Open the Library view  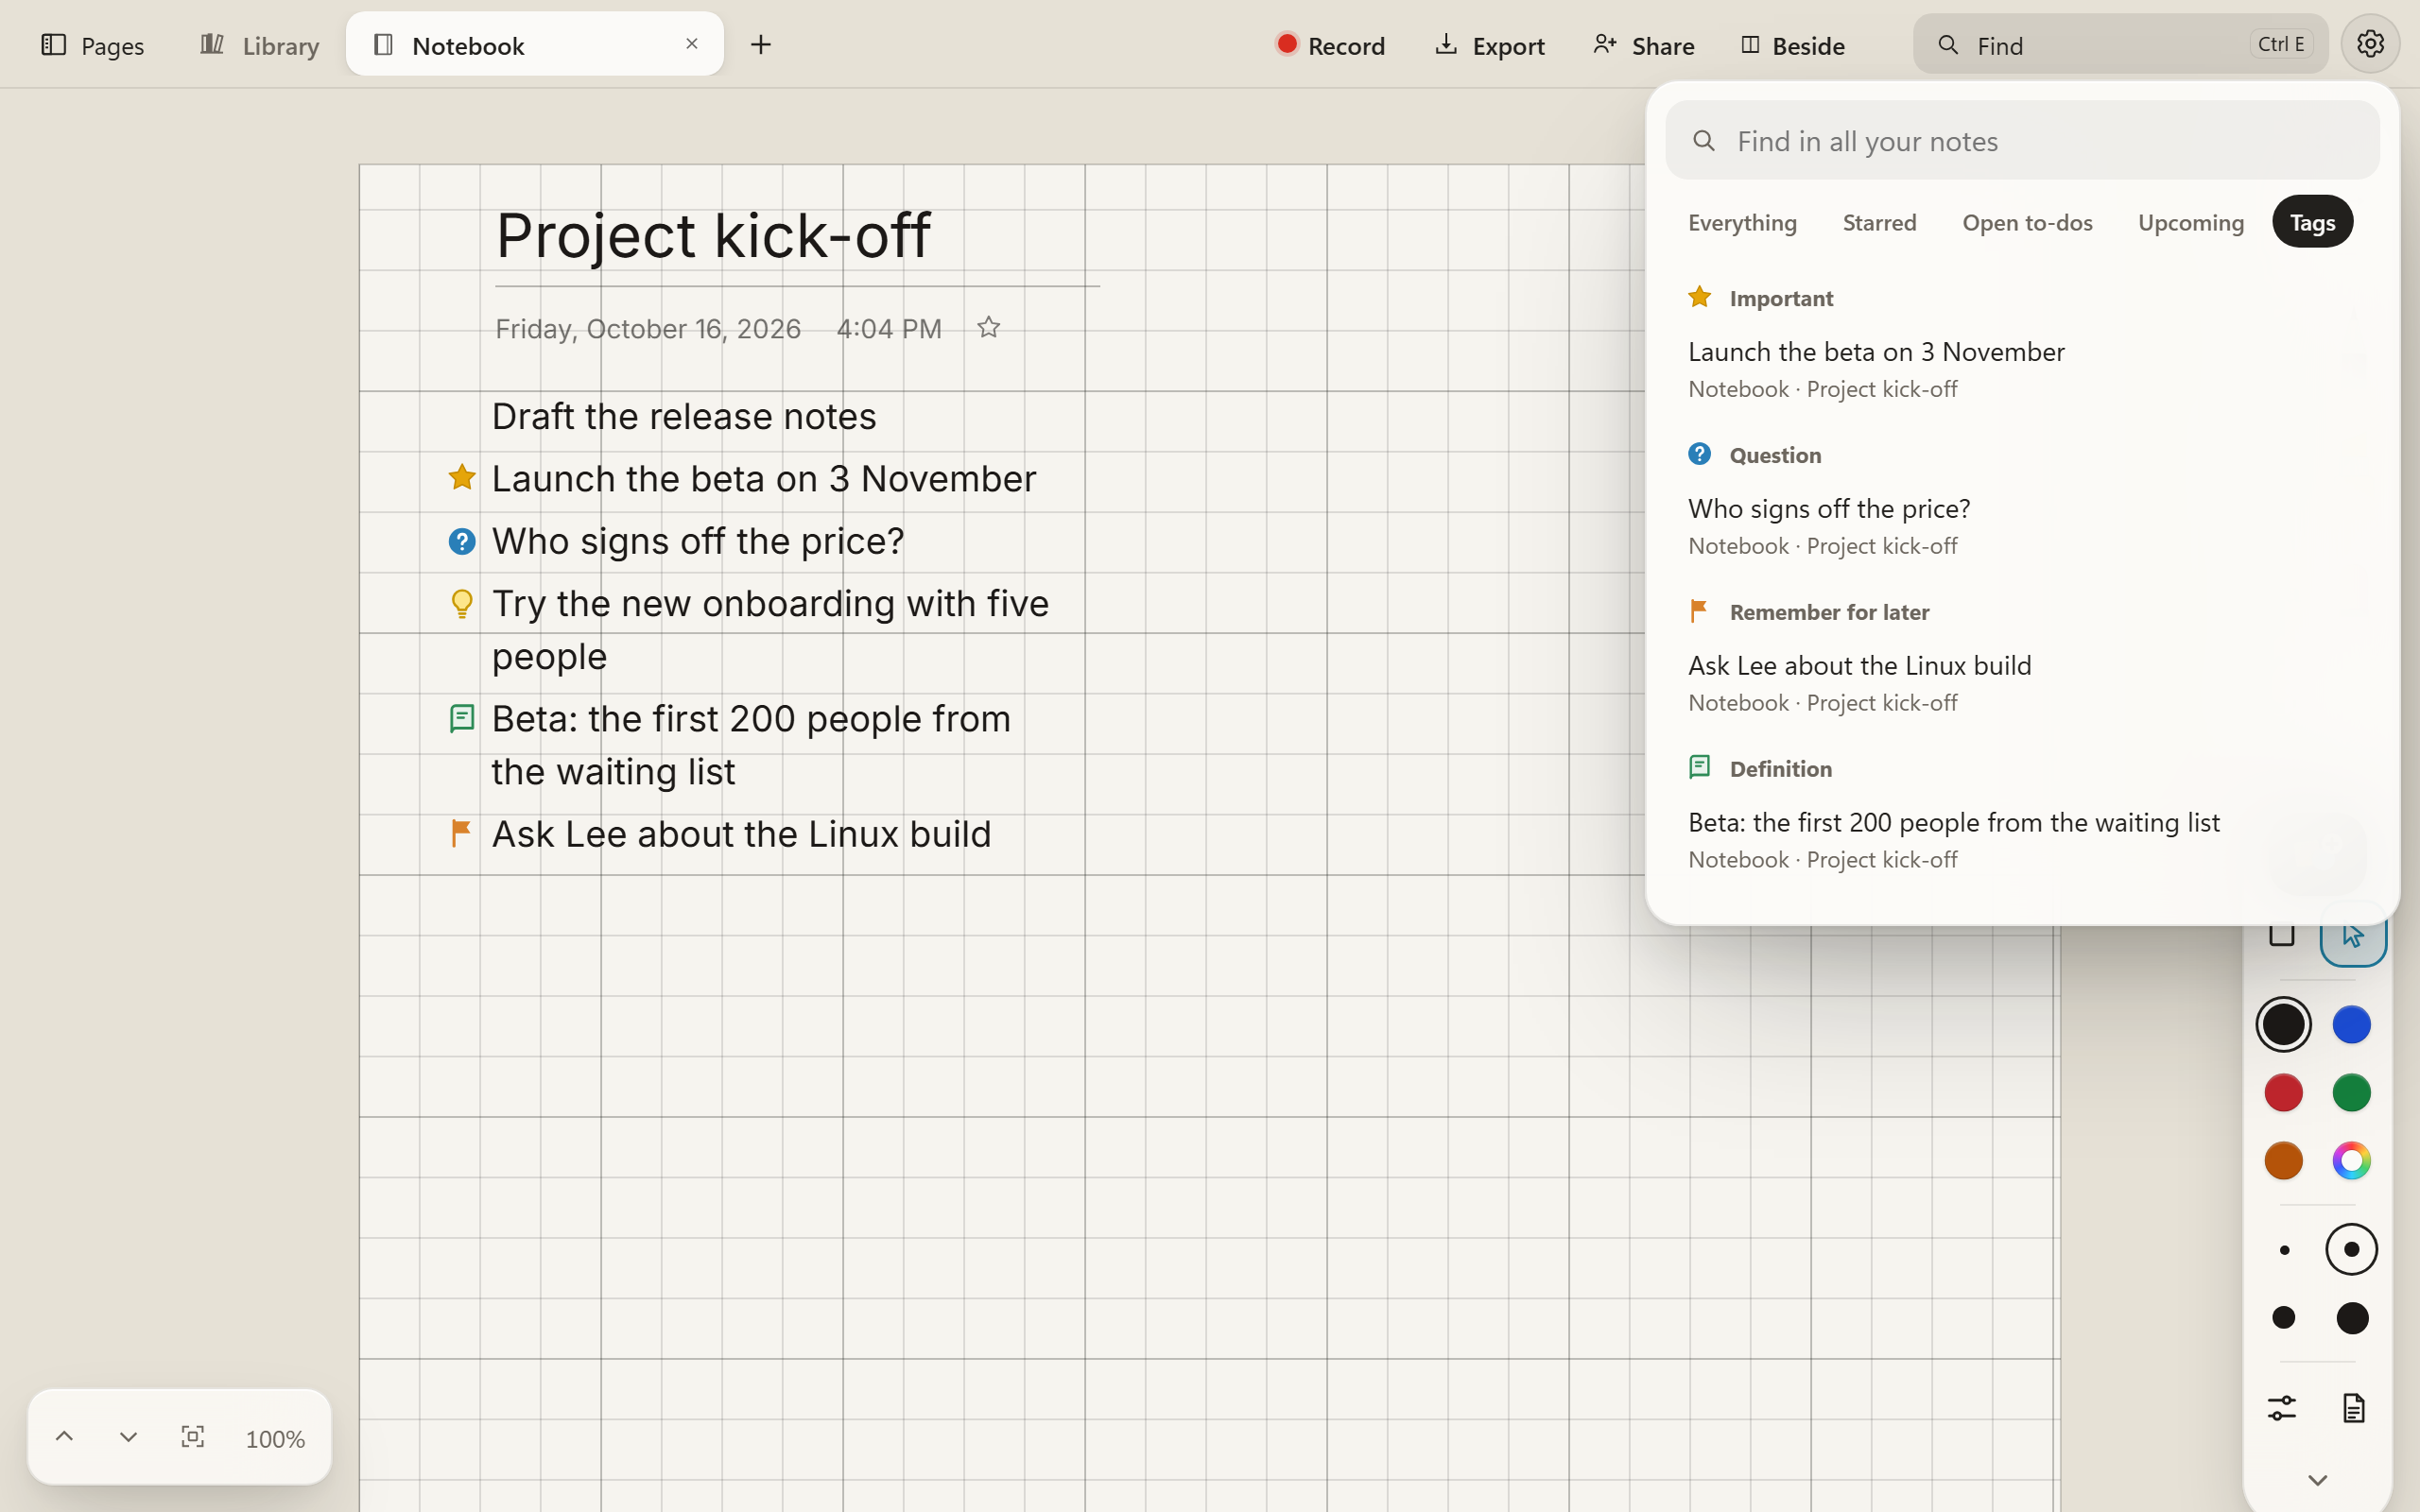(259, 45)
